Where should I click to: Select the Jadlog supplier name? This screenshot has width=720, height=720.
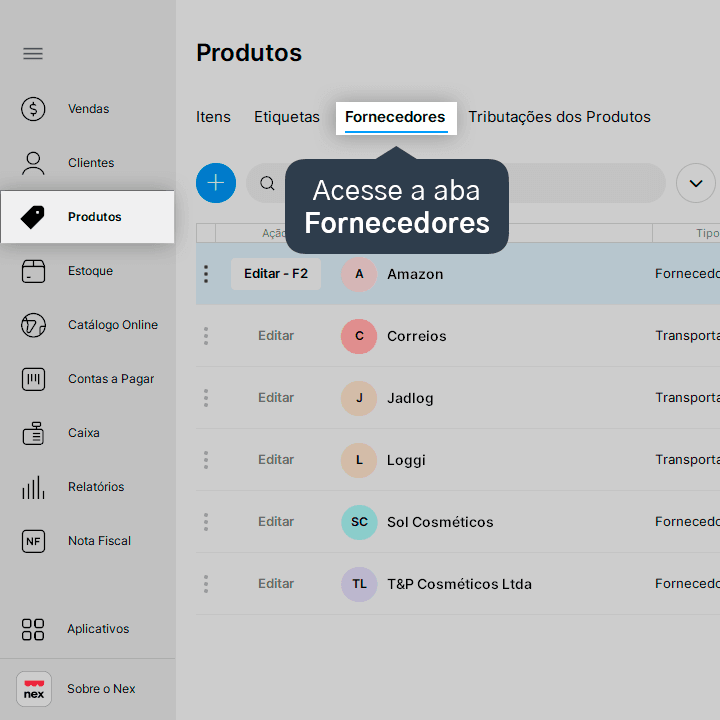point(410,399)
